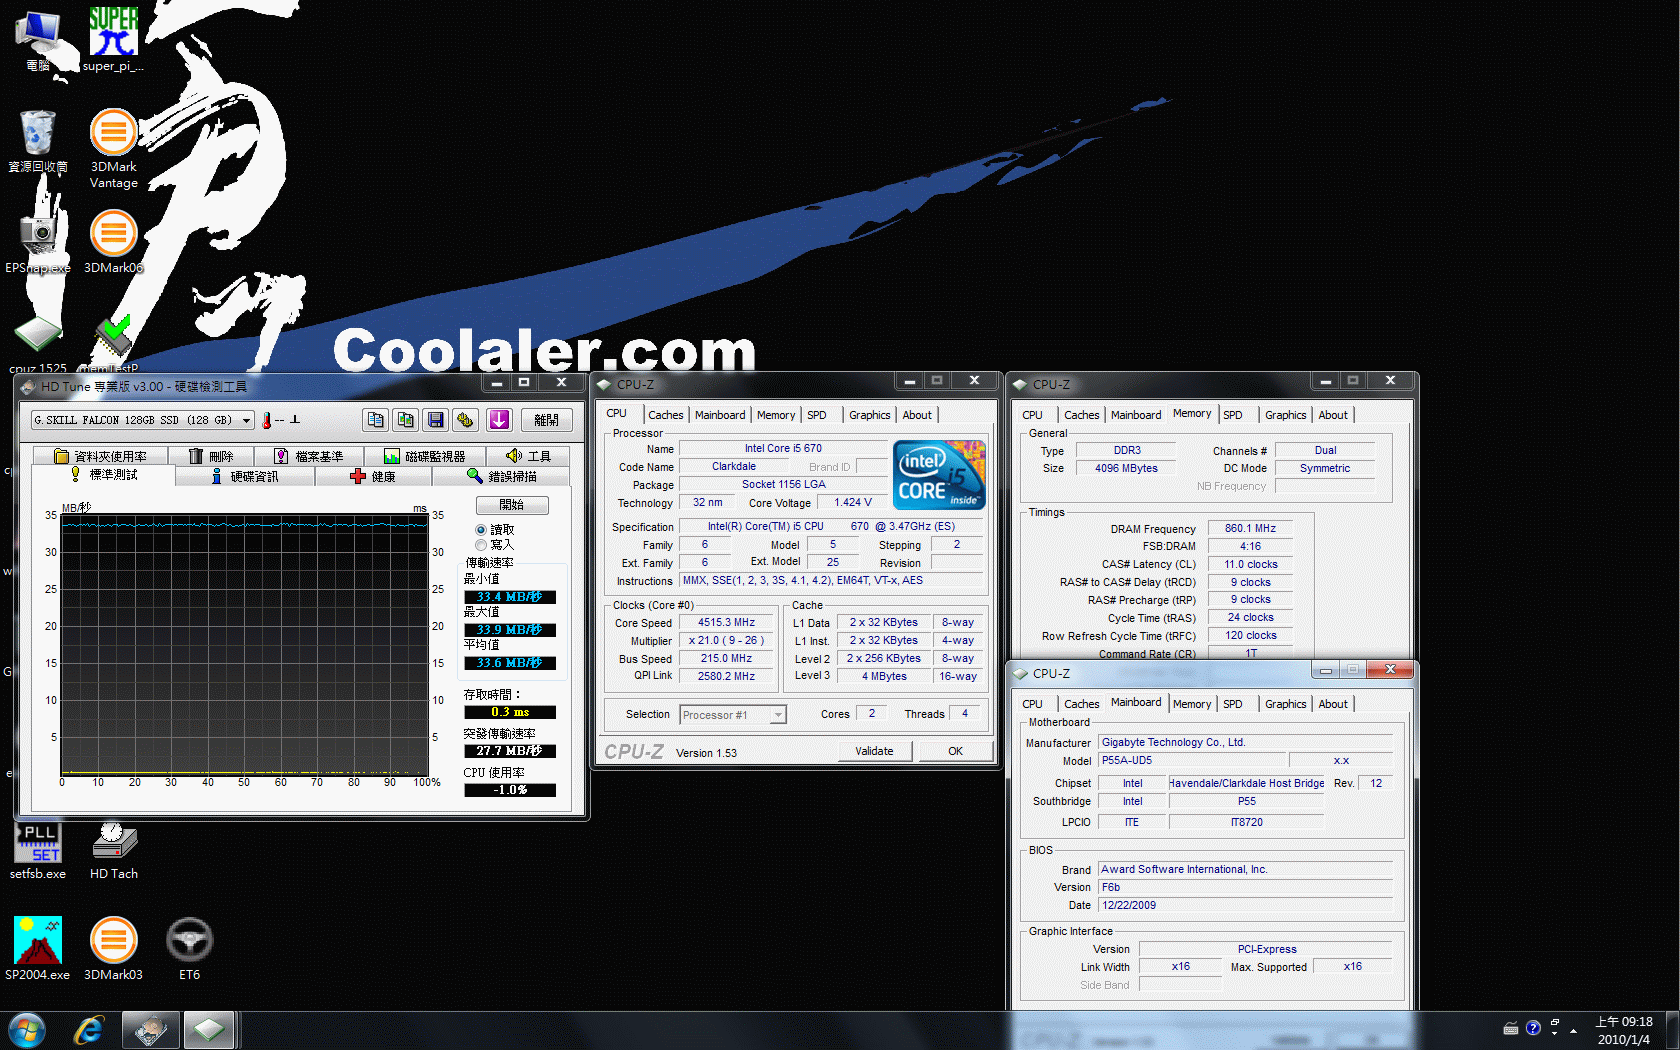Click the keyboard input method tray icon
The height and width of the screenshot is (1050, 1680).
[1511, 1028]
